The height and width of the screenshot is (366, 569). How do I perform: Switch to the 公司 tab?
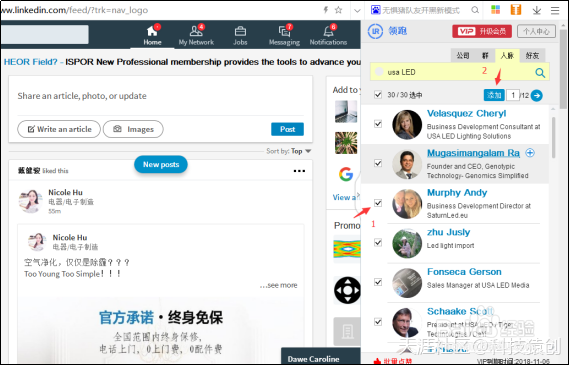[x=462, y=55]
